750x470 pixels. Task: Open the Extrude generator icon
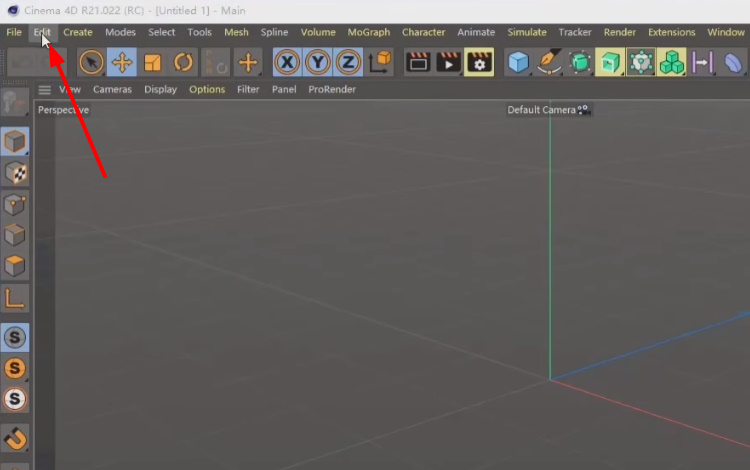610,62
